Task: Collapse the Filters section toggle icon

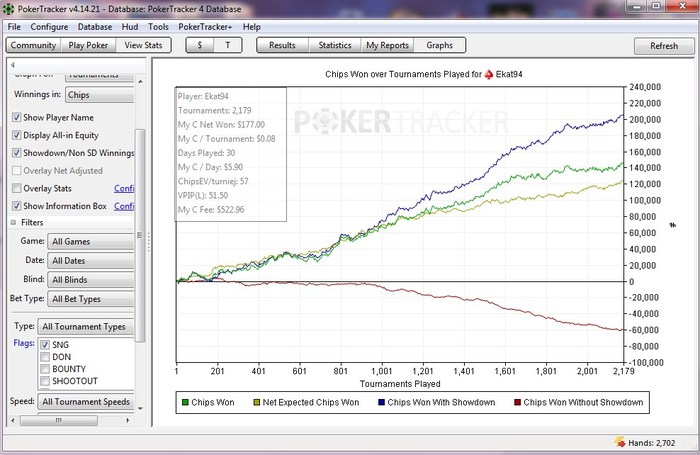Action: tap(13, 222)
